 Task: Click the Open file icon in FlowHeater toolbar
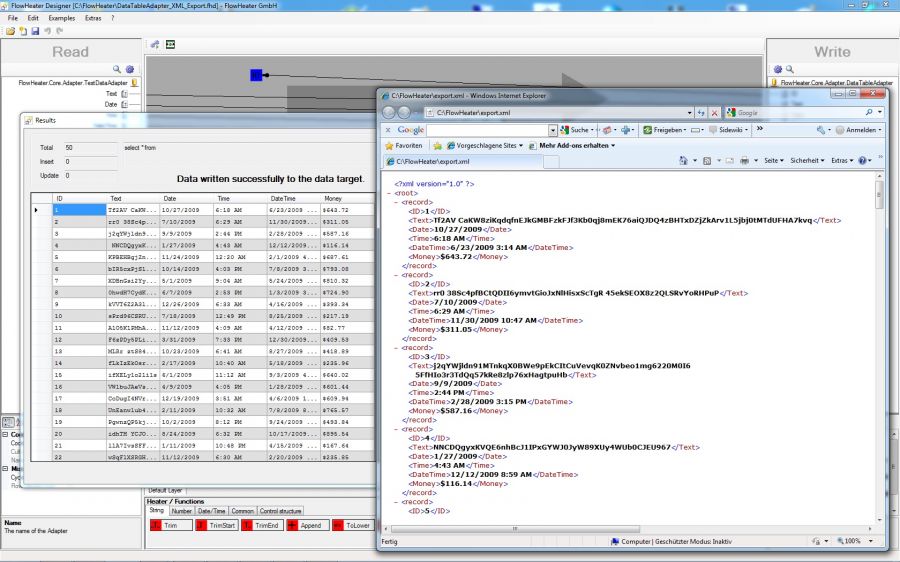pyautogui.click(x=10, y=31)
